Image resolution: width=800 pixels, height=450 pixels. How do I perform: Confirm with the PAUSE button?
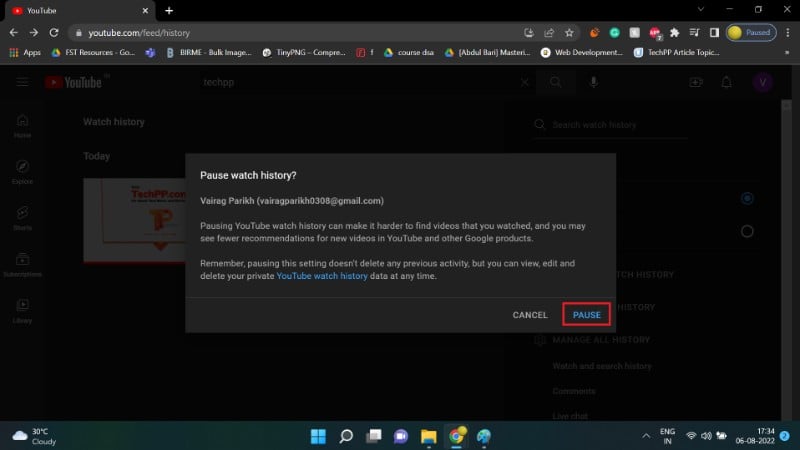pos(586,315)
